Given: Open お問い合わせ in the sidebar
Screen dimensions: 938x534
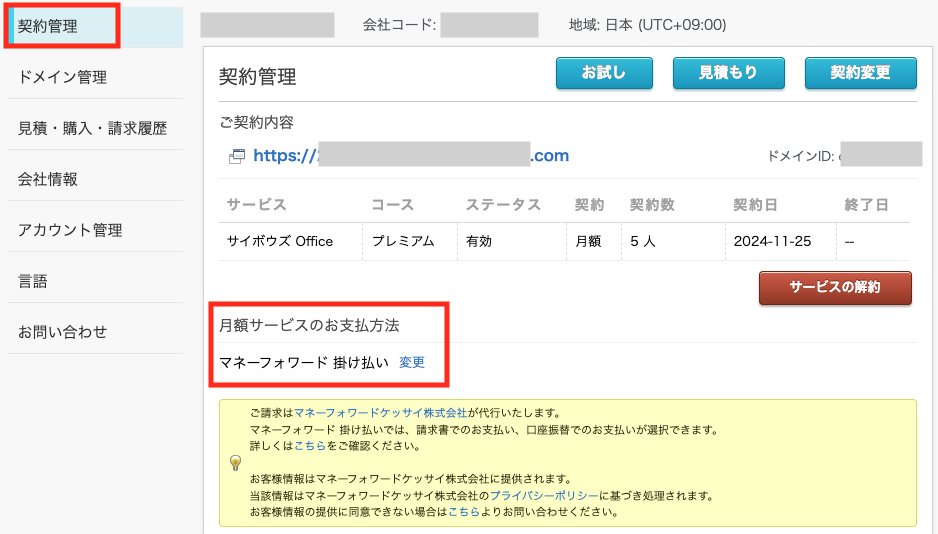Looking at the screenshot, I should [x=62, y=332].
